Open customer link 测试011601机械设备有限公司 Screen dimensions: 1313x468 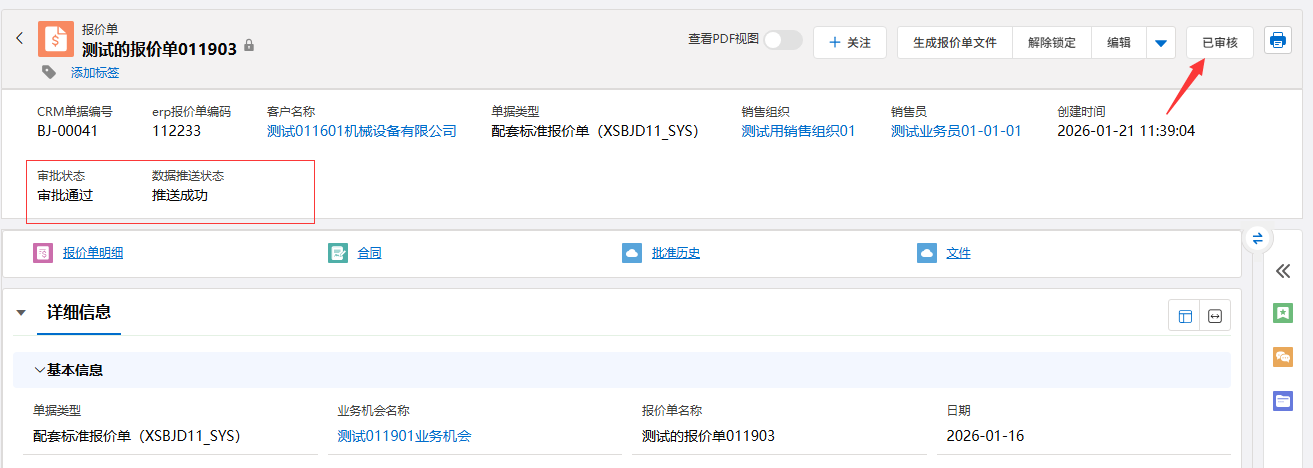[361, 131]
